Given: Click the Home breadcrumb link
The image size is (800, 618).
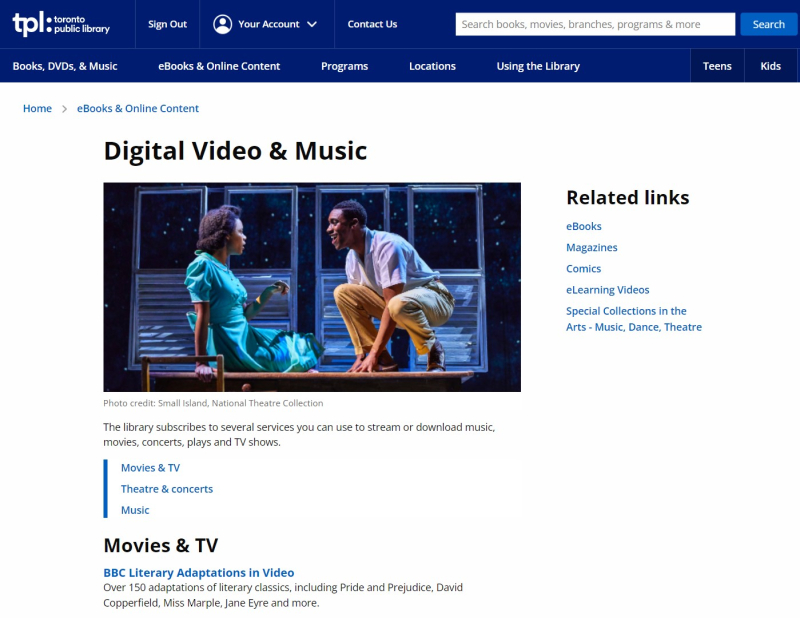Looking at the screenshot, I should point(37,108).
